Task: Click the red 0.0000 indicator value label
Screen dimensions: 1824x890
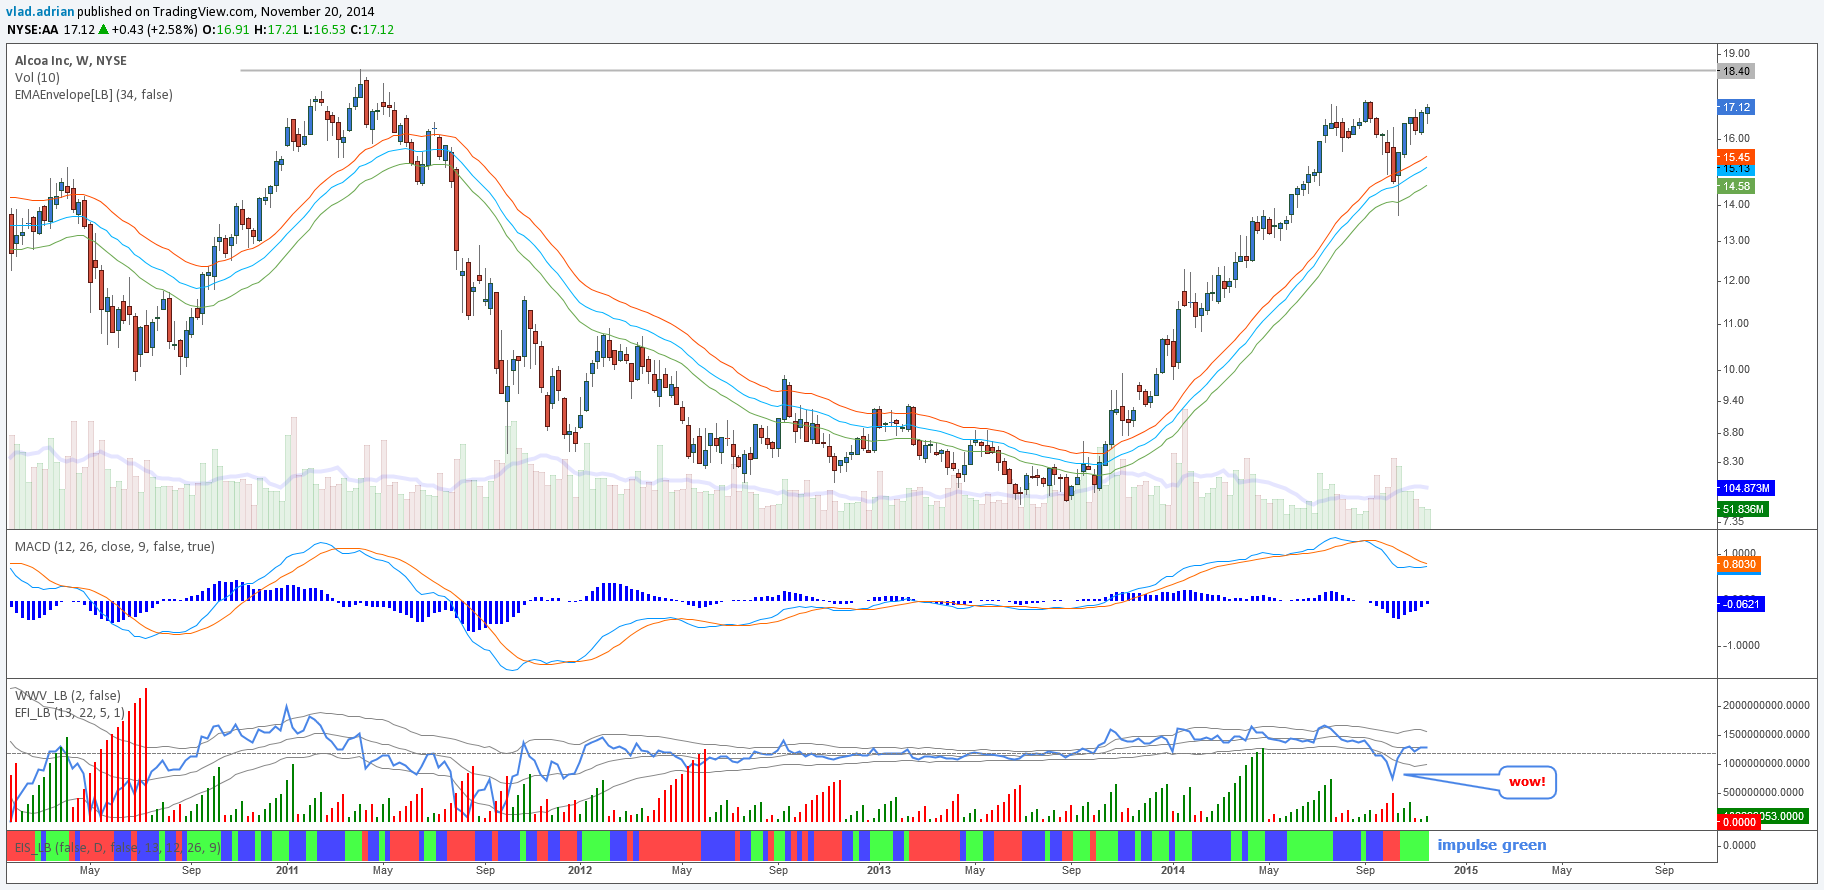Action: [x=1739, y=822]
